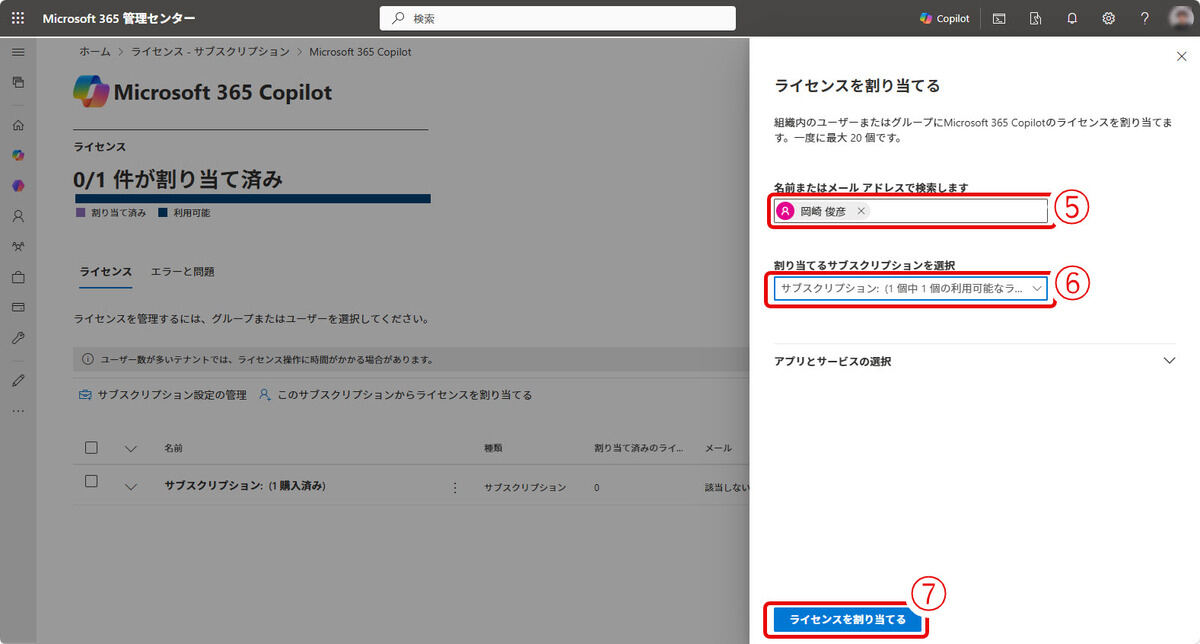Open the app launcher waffle icon
Viewport: 1200px width, 644px height.
(x=18, y=18)
